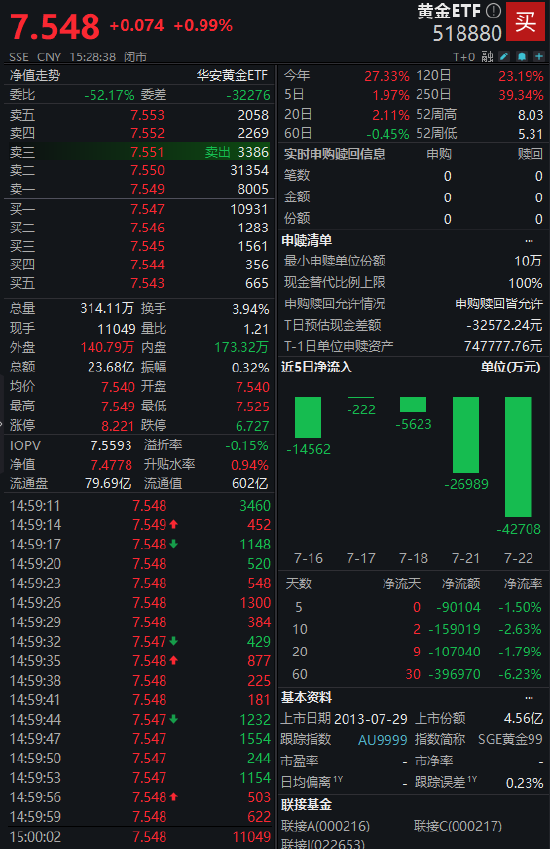Click the IOPV value 7.5593
The image size is (550, 849).
111,446
